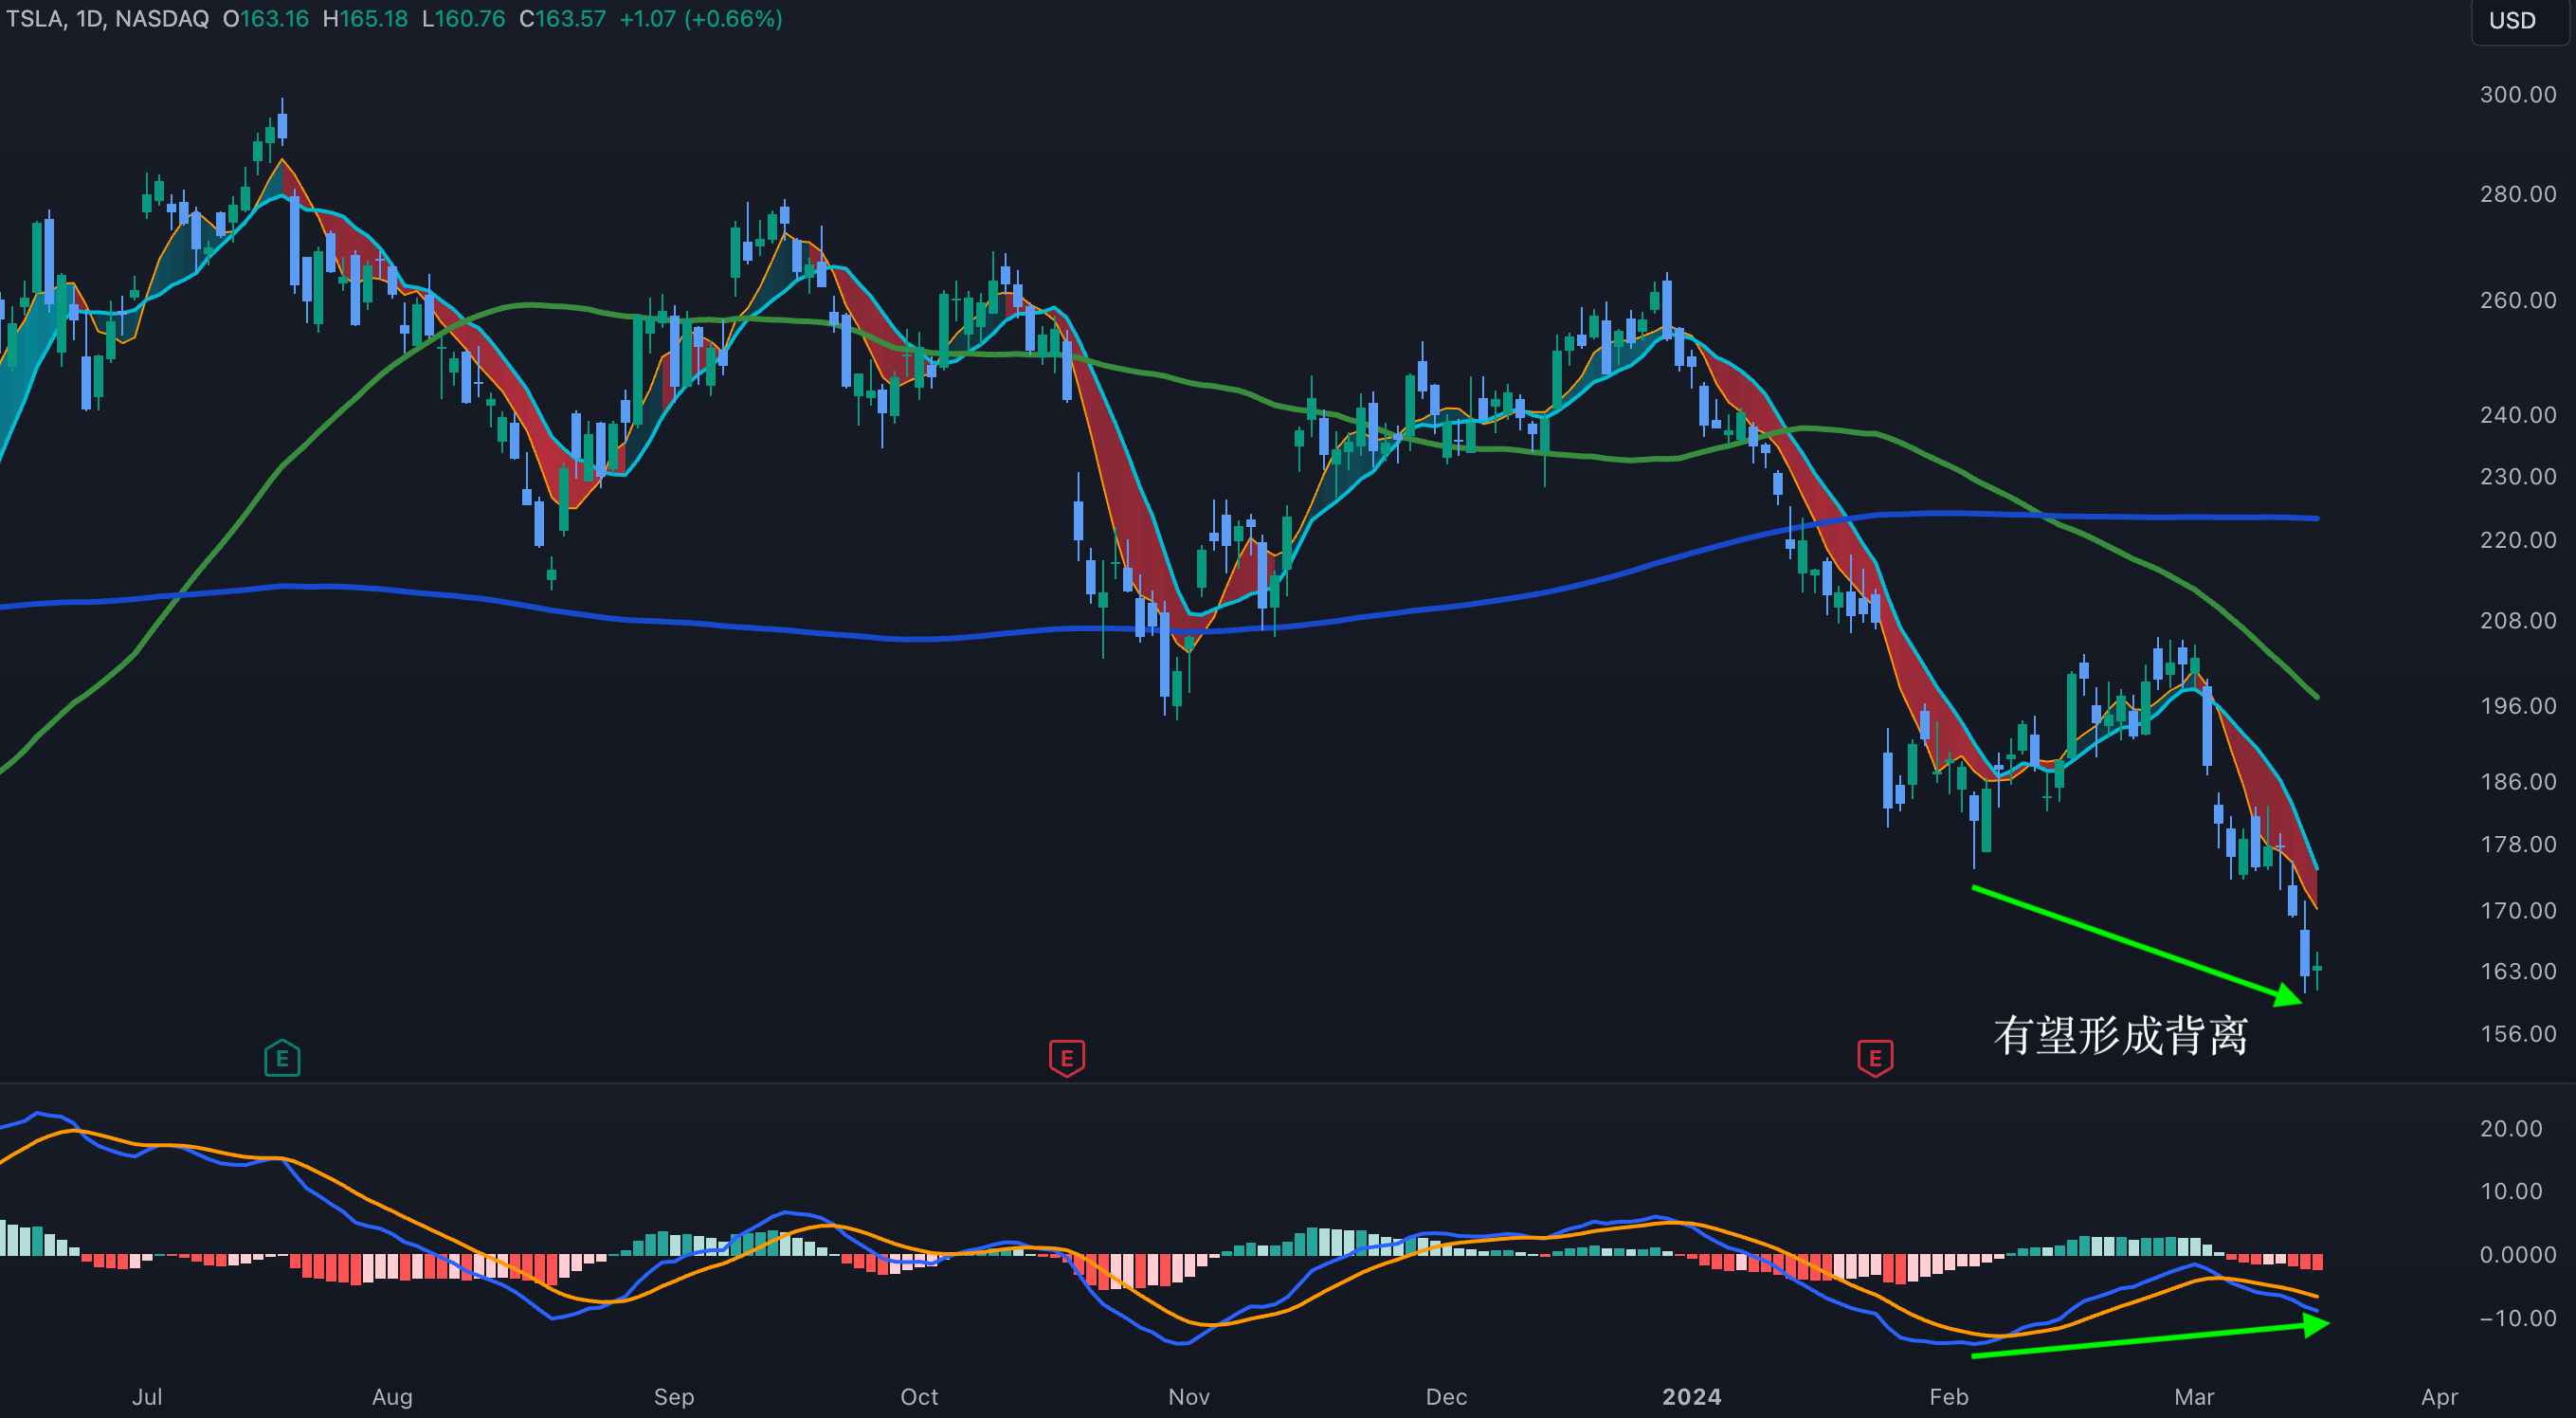Click the Apr label on time axis
2576x1418 pixels.
pos(2439,1397)
